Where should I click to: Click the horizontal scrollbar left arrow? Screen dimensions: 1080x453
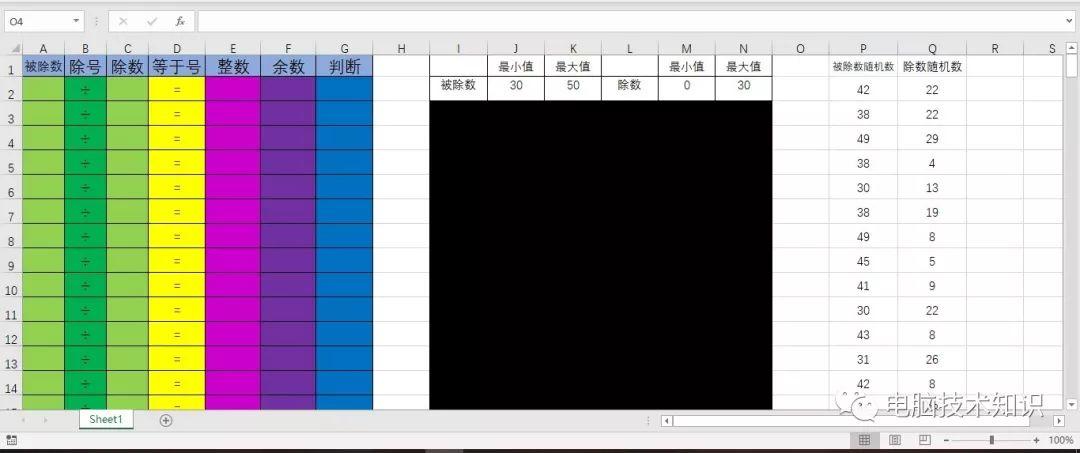pyautogui.click(x=666, y=420)
